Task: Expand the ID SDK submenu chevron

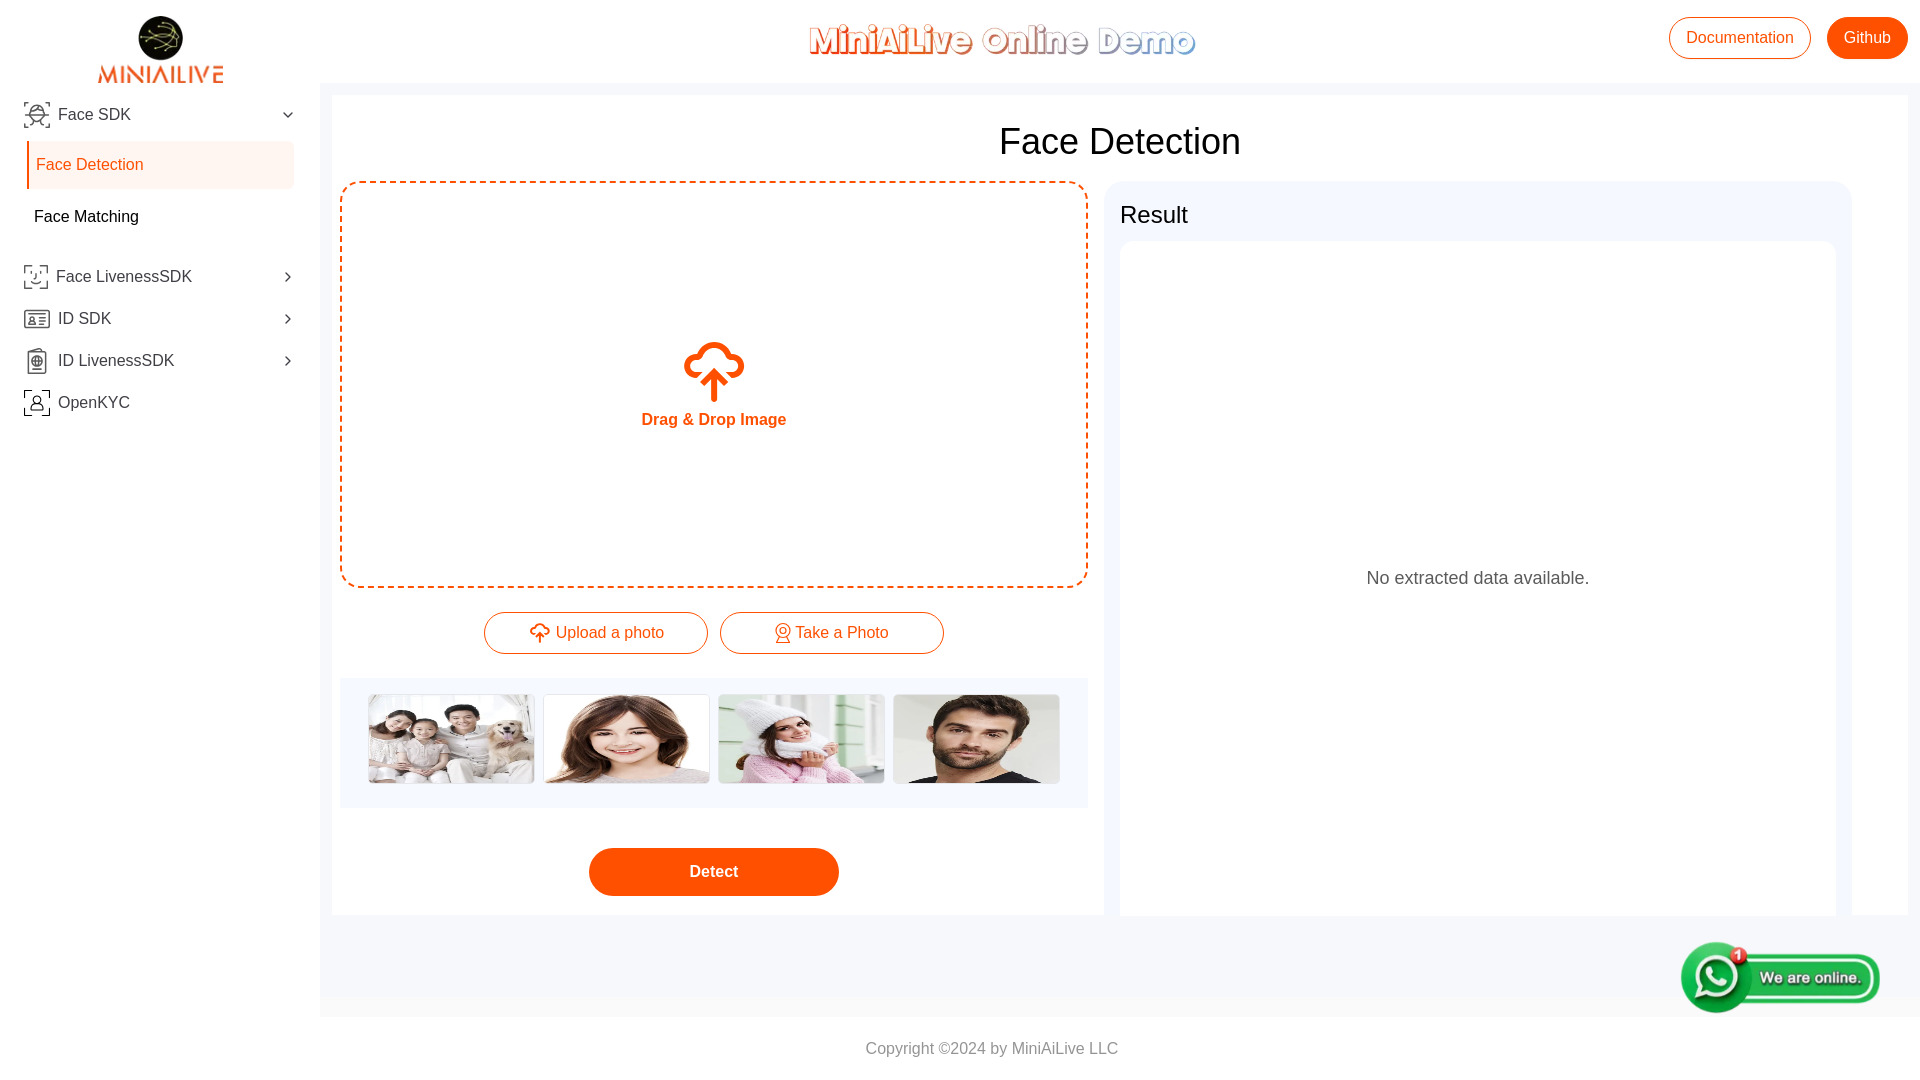Action: [x=289, y=318]
